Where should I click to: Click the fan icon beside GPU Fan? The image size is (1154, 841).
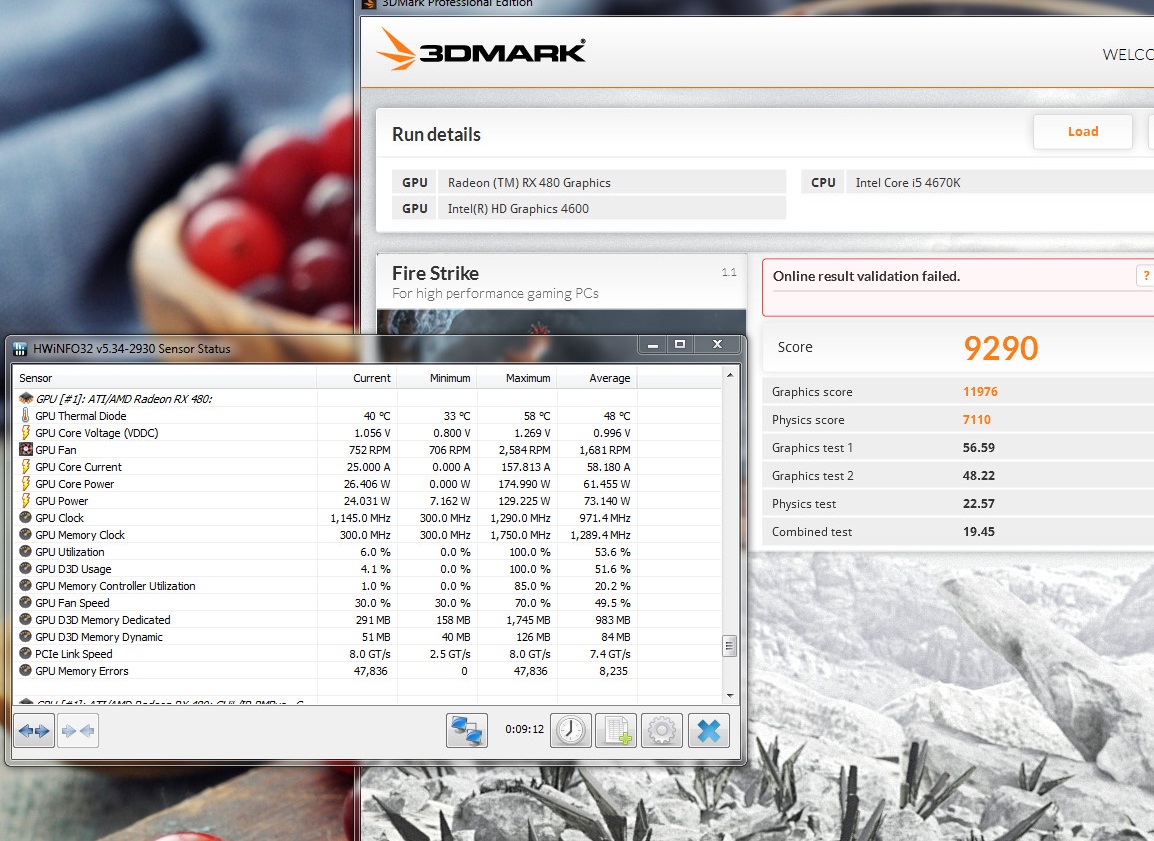tap(26, 450)
